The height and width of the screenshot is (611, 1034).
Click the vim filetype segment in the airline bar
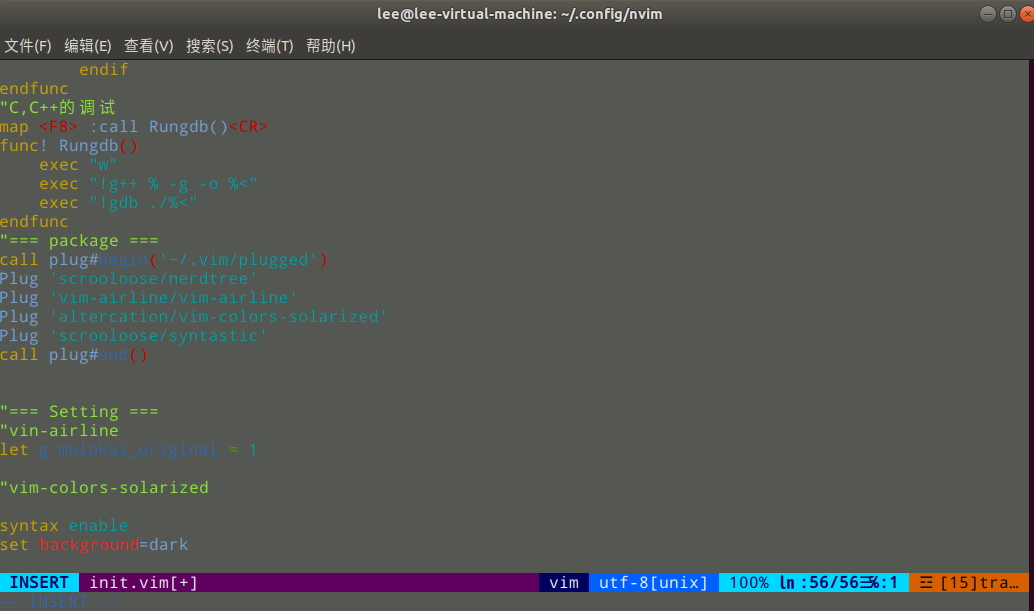point(563,582)
